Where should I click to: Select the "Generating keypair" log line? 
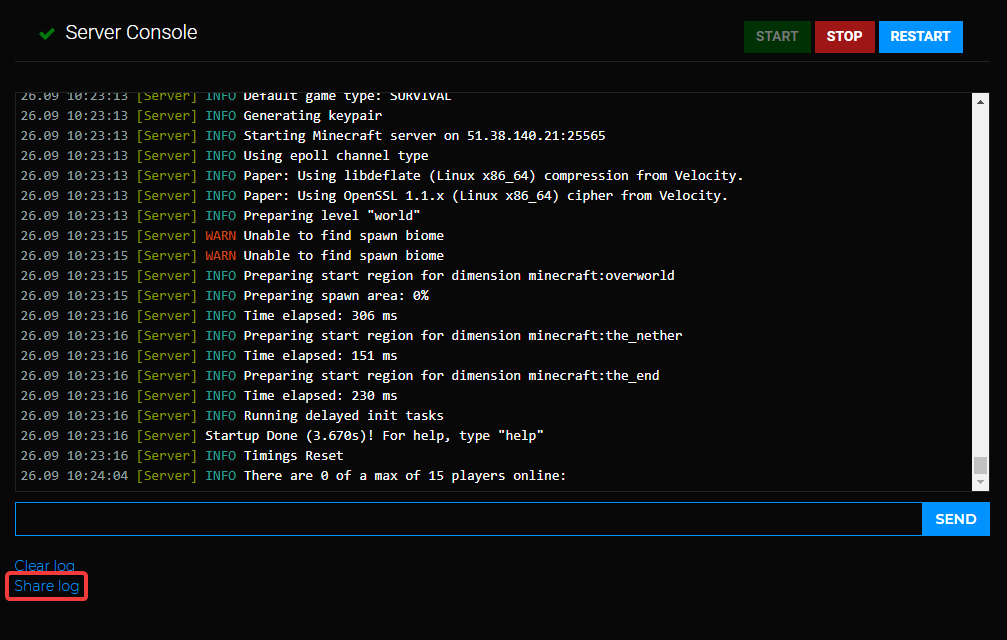point(201,116)
